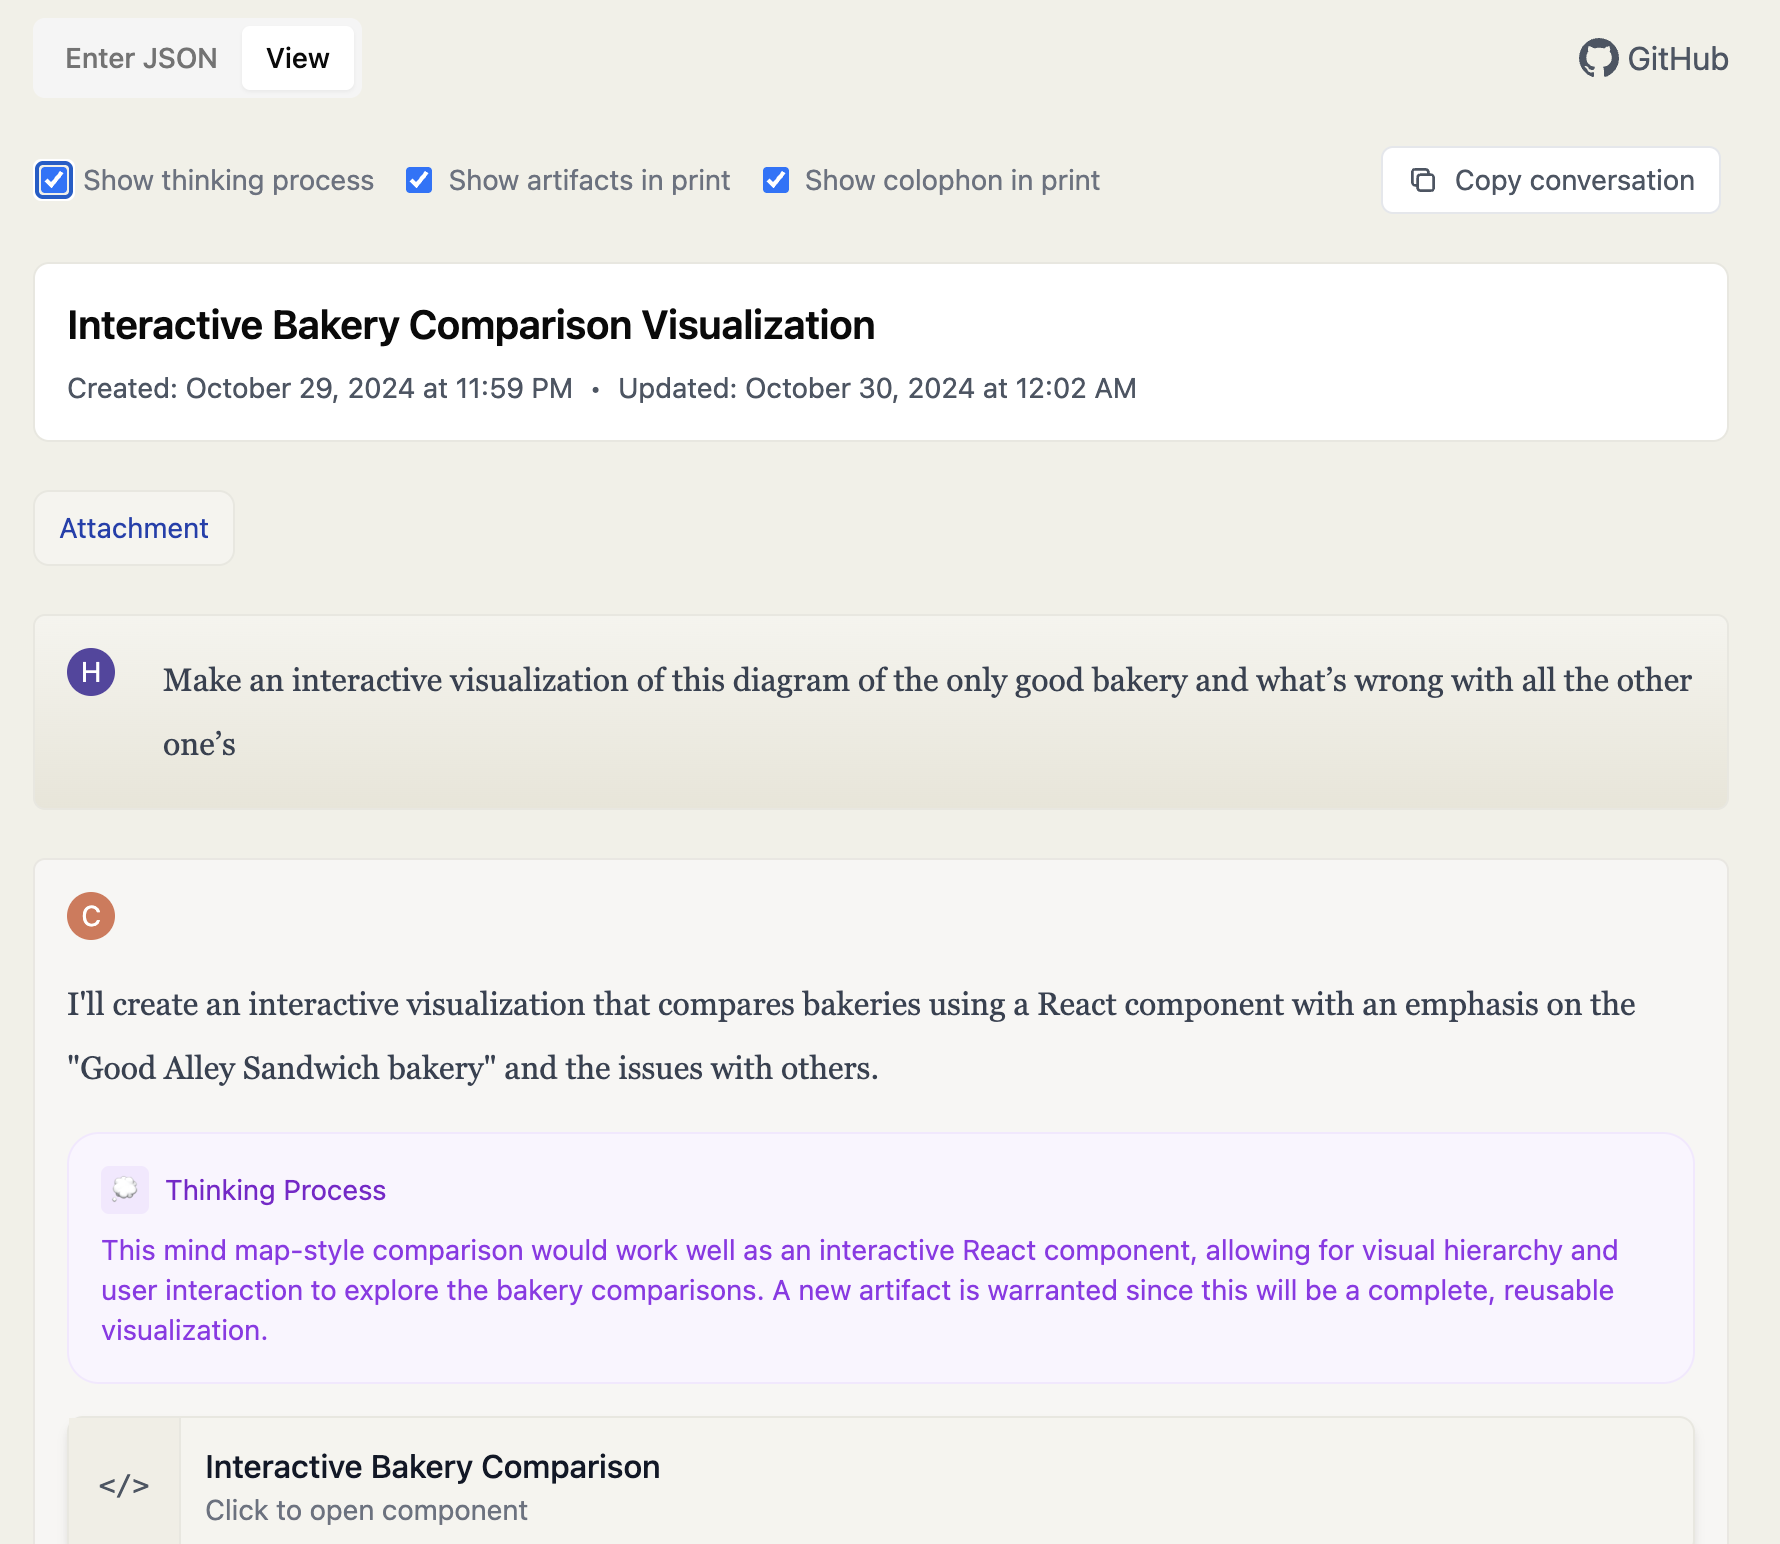
Task: Click the copy icon in Copy conversation
Action: tap(1423, 180)
